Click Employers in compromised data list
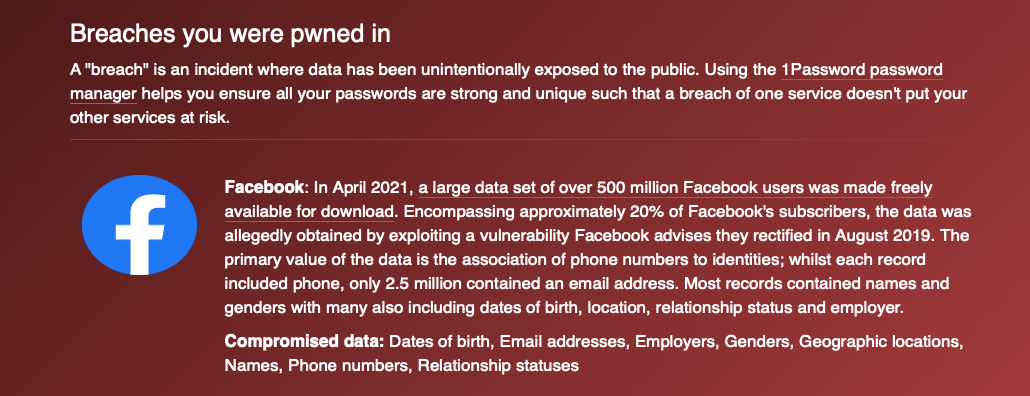1030x396 pixels. pyautogui.click(x=672, y=341)
